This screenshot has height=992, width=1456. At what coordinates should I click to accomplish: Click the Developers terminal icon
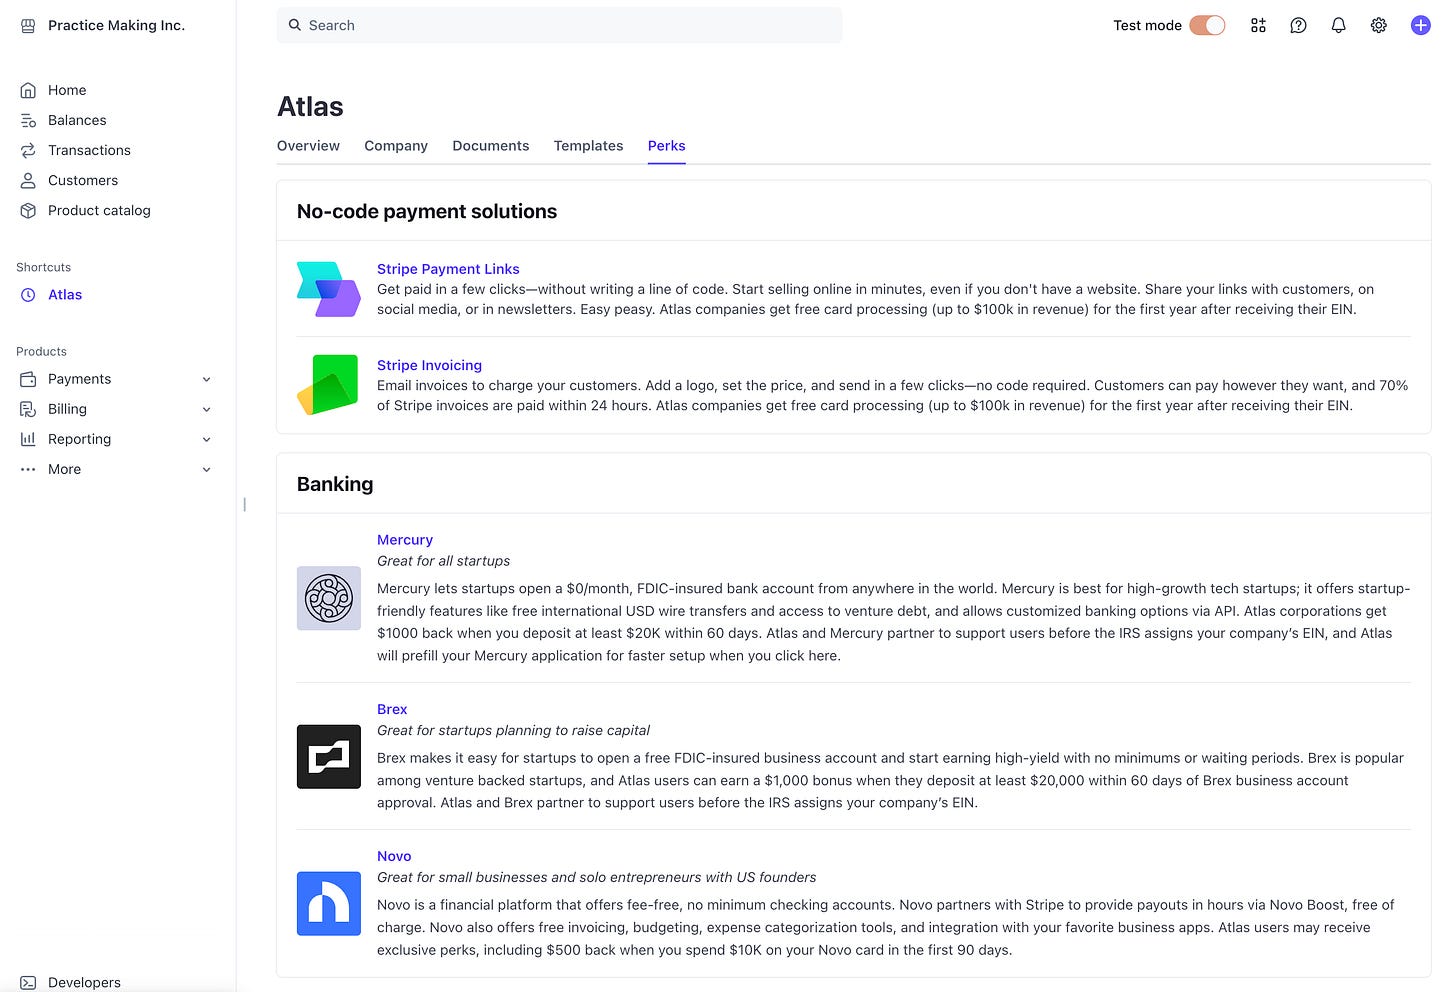pos(28,983)
